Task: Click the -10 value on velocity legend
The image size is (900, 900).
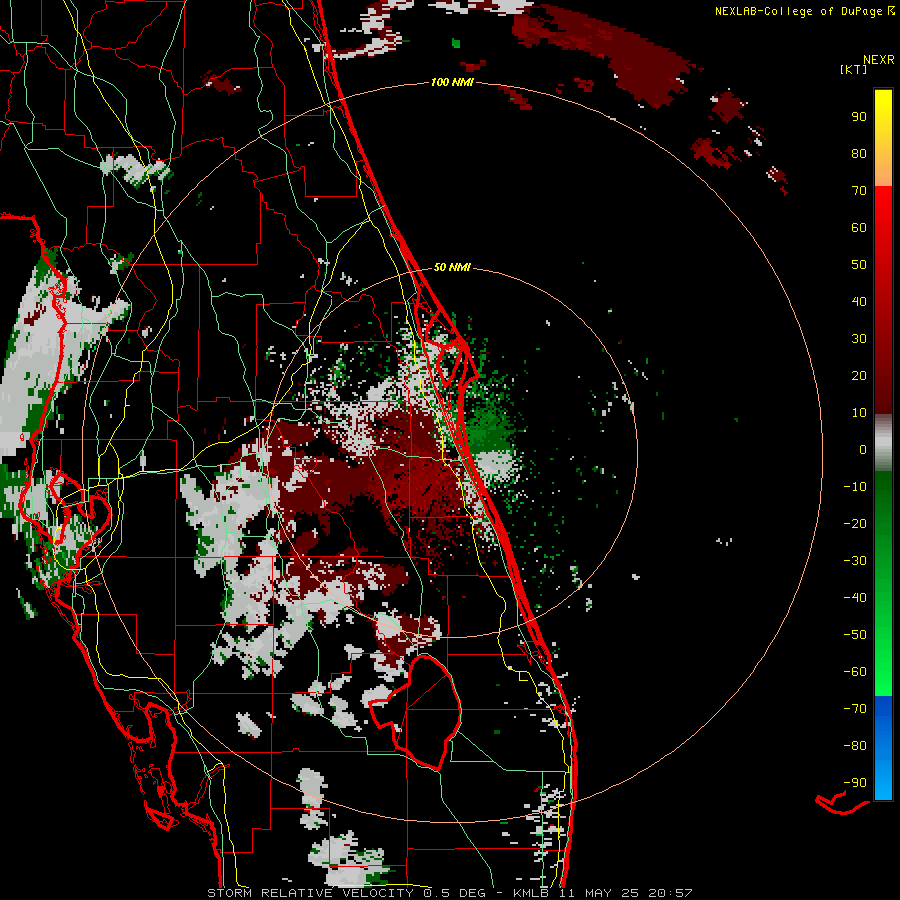Action: [855, 487]
